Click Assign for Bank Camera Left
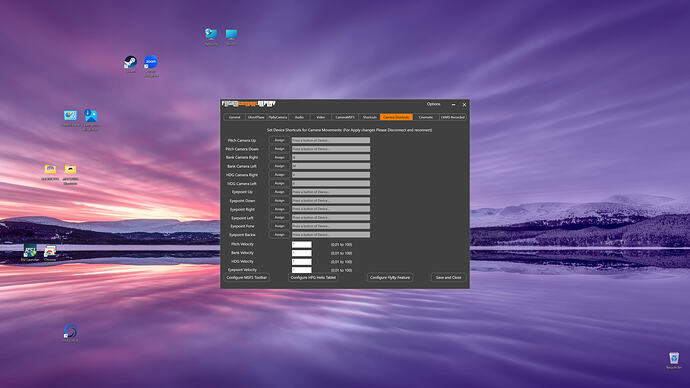The height and width of the screenshot is (388, 690). coord(279,166)
